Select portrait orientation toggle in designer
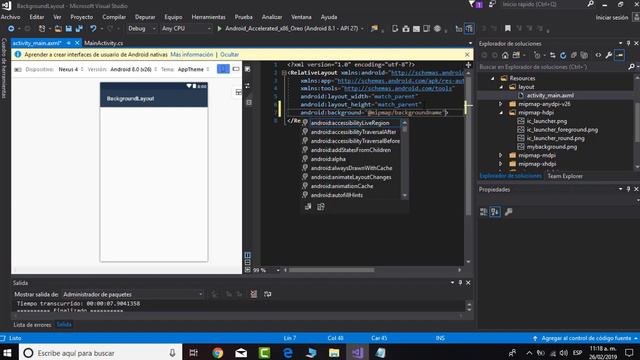Viewport: 640px width, 360px height. (223, 69)
